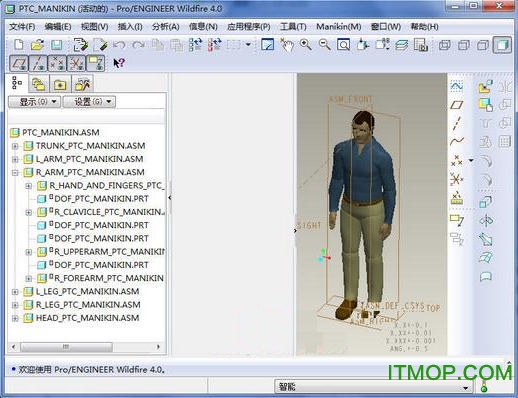Open the 文件(F) menu

click(22, 27)
